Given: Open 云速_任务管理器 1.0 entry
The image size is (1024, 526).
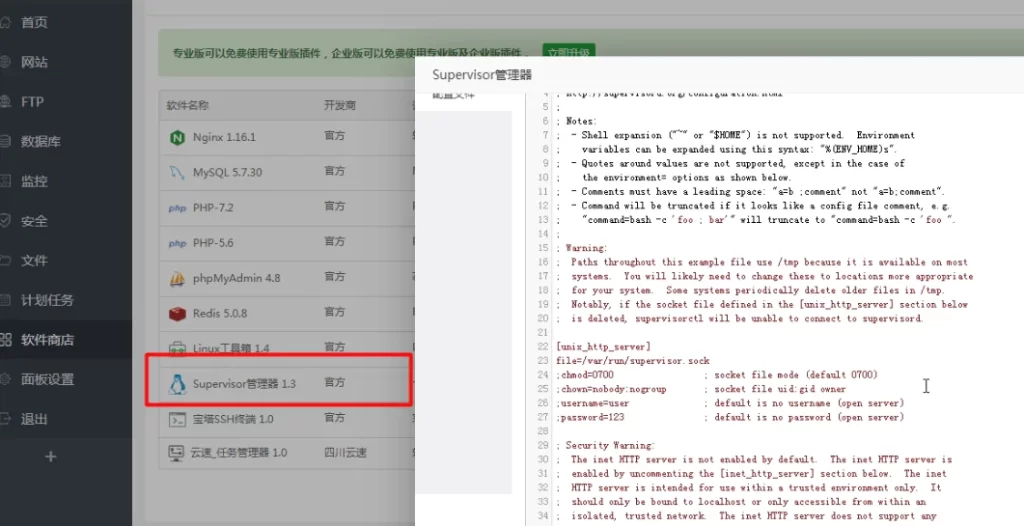Looking at the screenshot, I should click(x=238, y=452).
